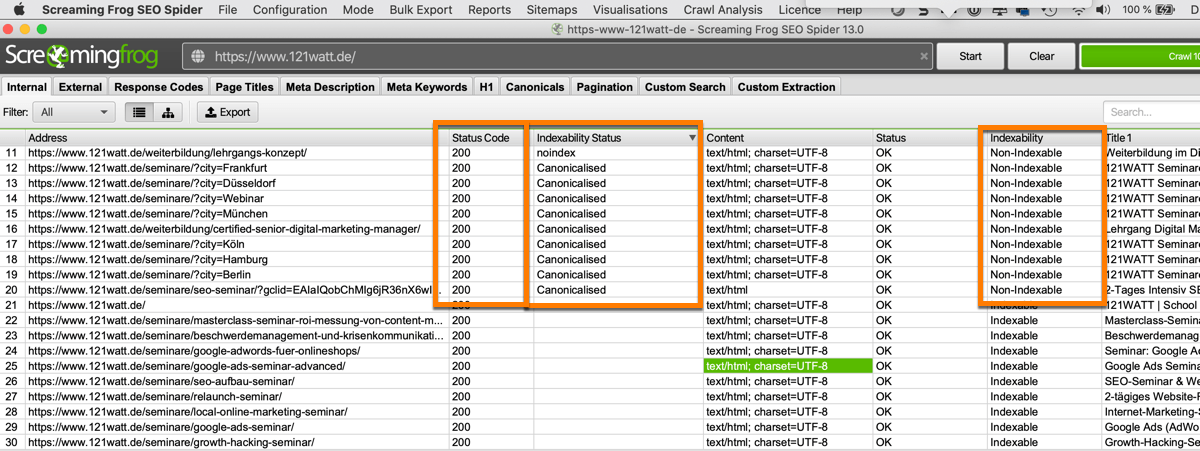This screenshot has height=451, width=1200.
Task: Click the green crawl progress bar
Action: tap(1140, 56)
